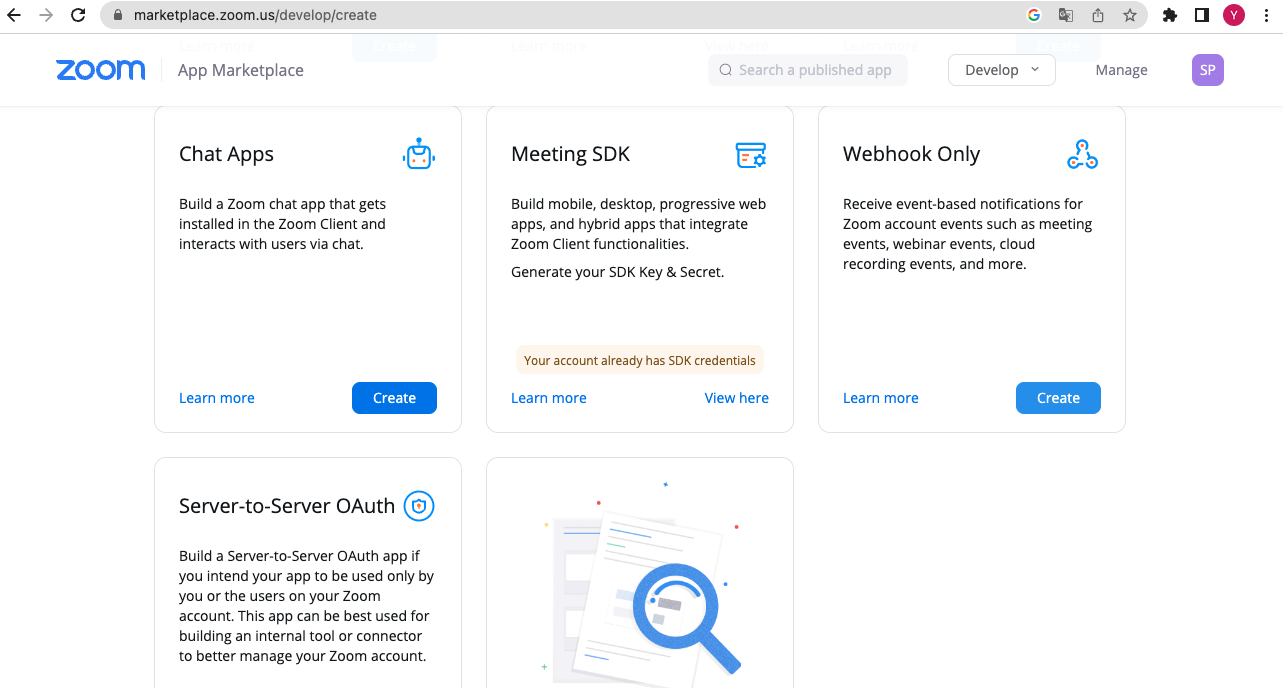This screenshot has height=688, width=1283.
Task: Click the browser share icon
Action: pyautogui.click(x=1096, y=15)
